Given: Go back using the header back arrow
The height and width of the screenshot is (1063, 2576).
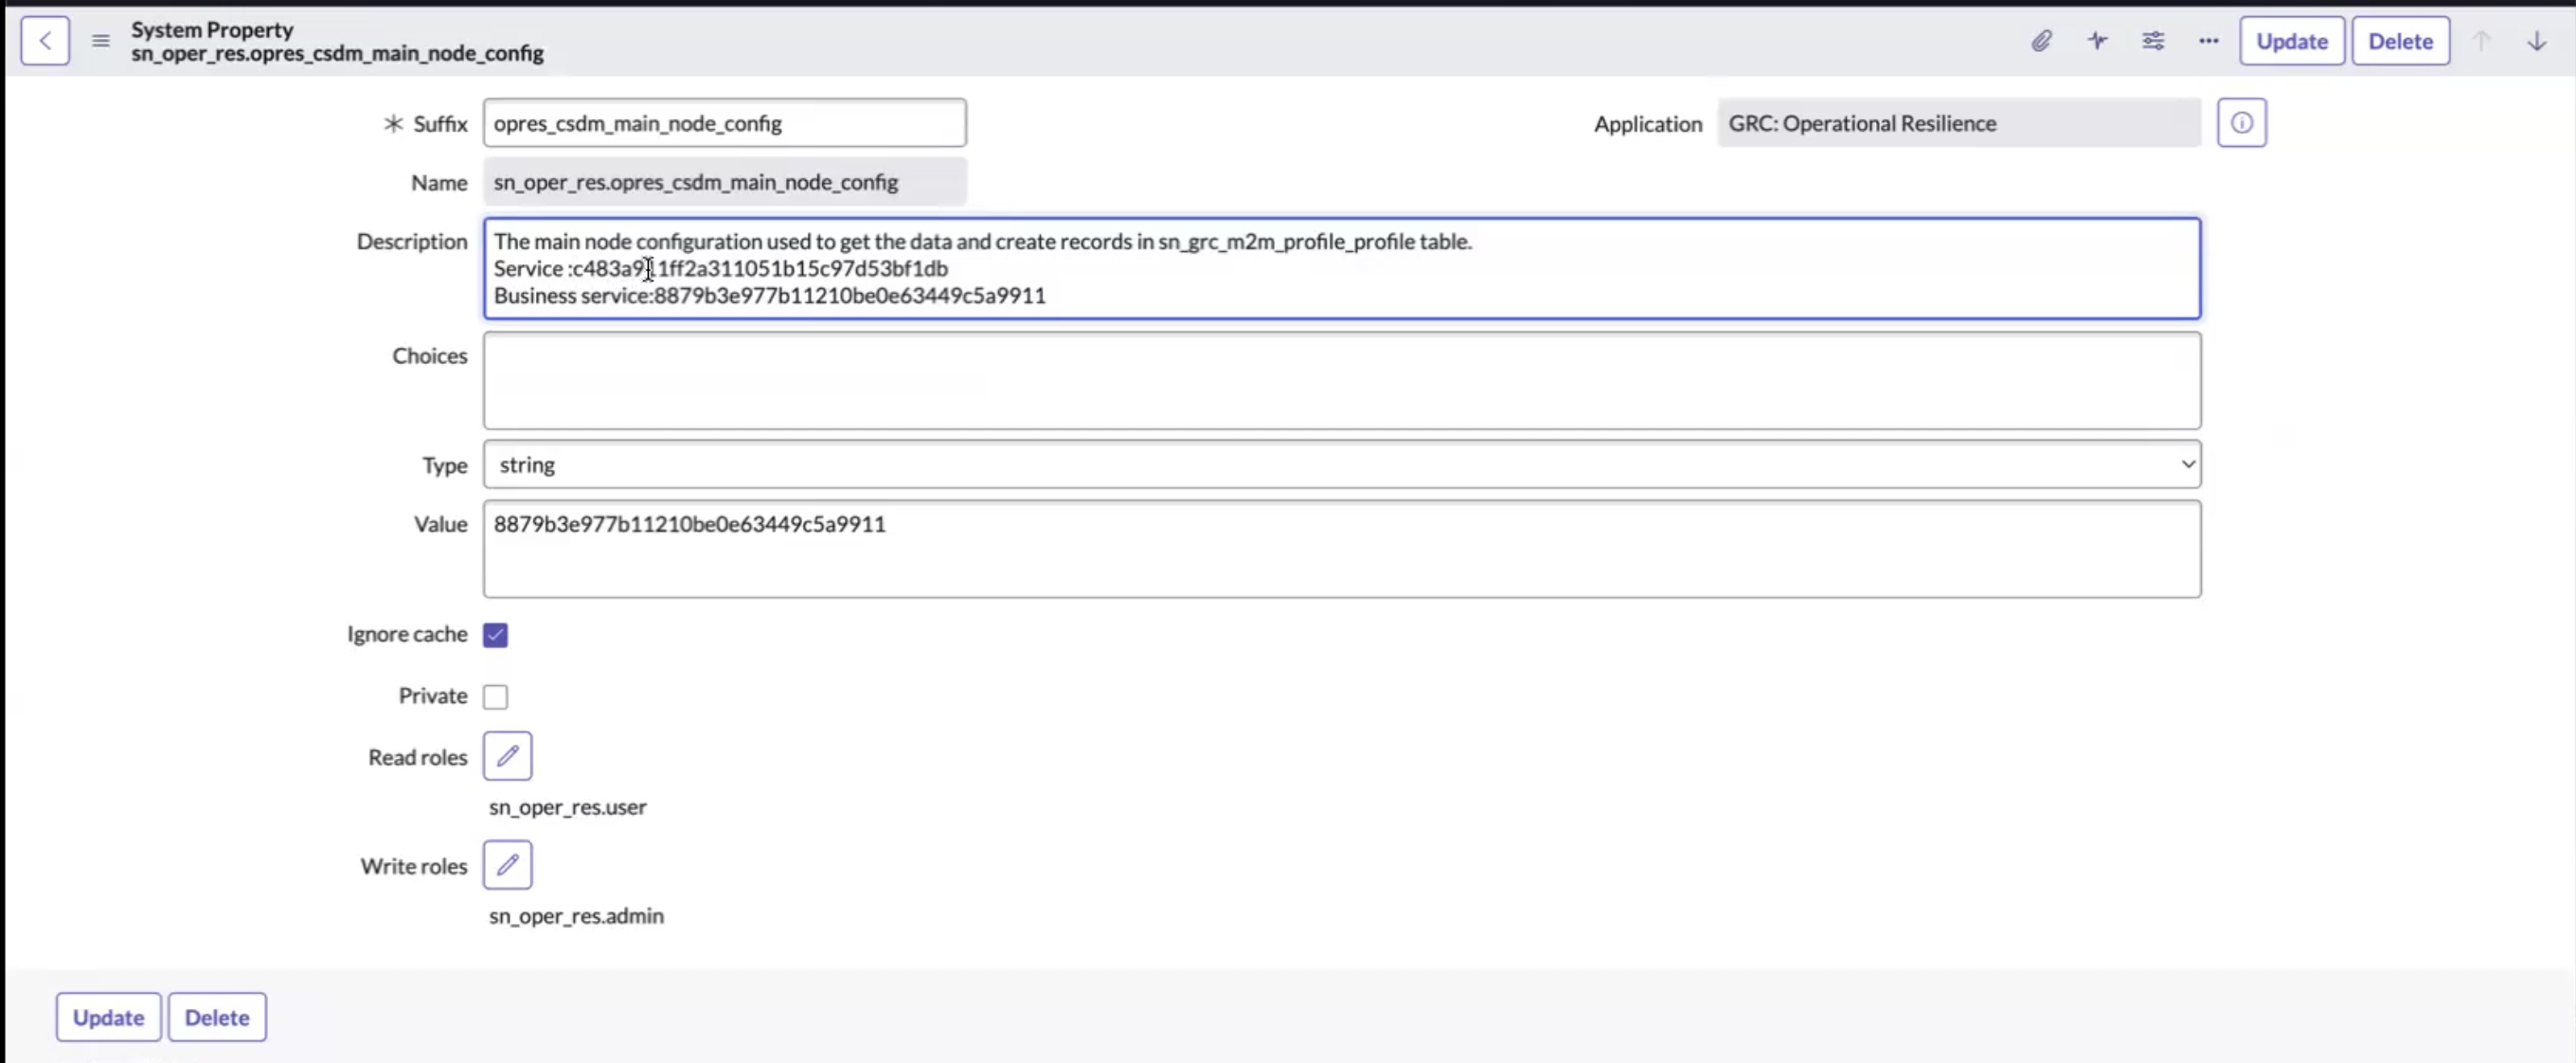Looking at the screenshot, I should (x=45, y=41).
